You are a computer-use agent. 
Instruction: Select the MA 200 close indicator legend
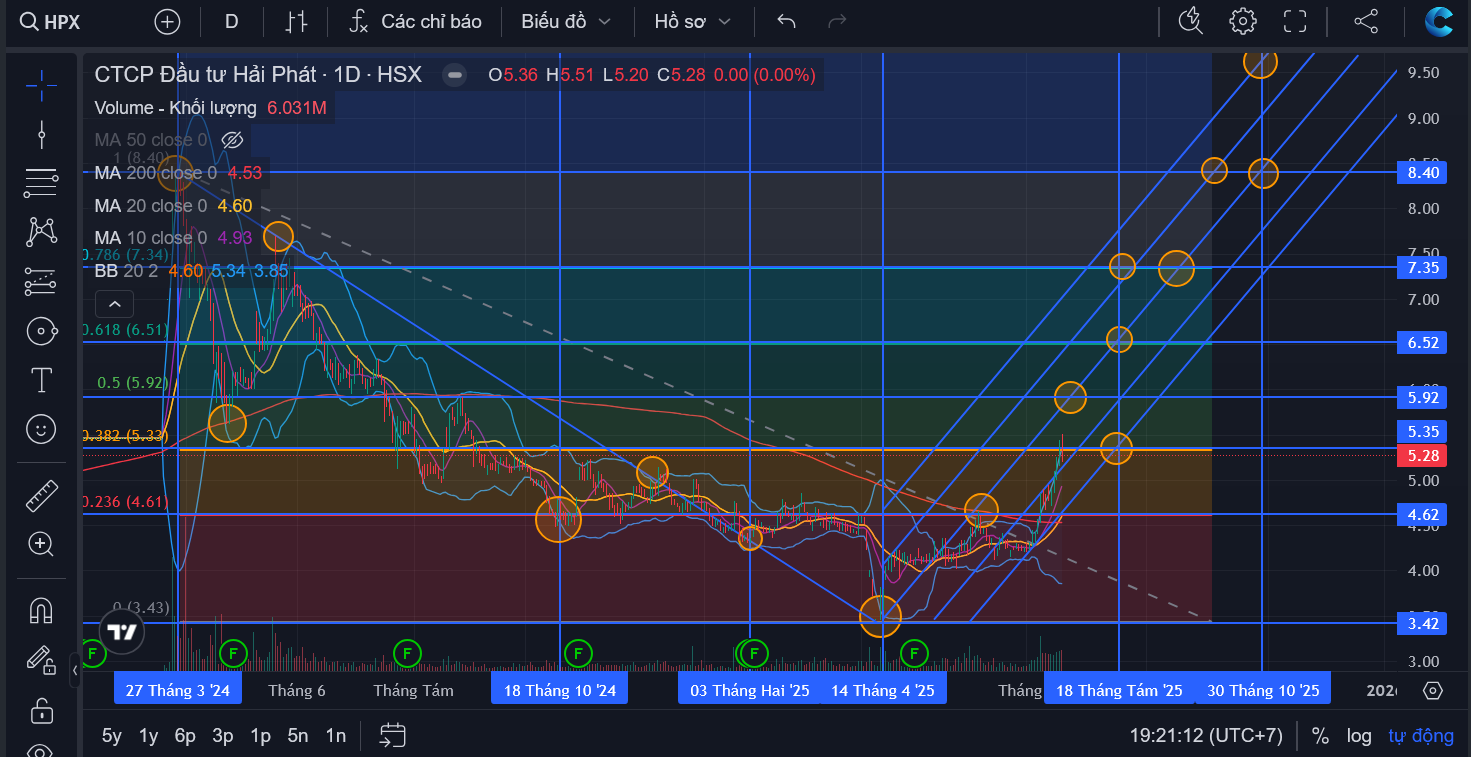click(178, 173)
